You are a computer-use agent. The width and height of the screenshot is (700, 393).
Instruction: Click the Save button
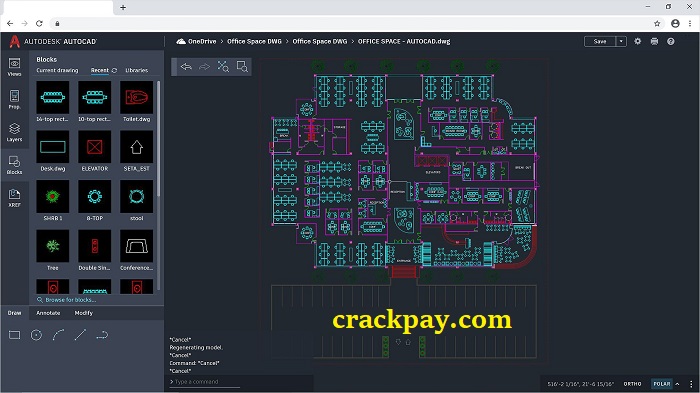coord(600,41)
